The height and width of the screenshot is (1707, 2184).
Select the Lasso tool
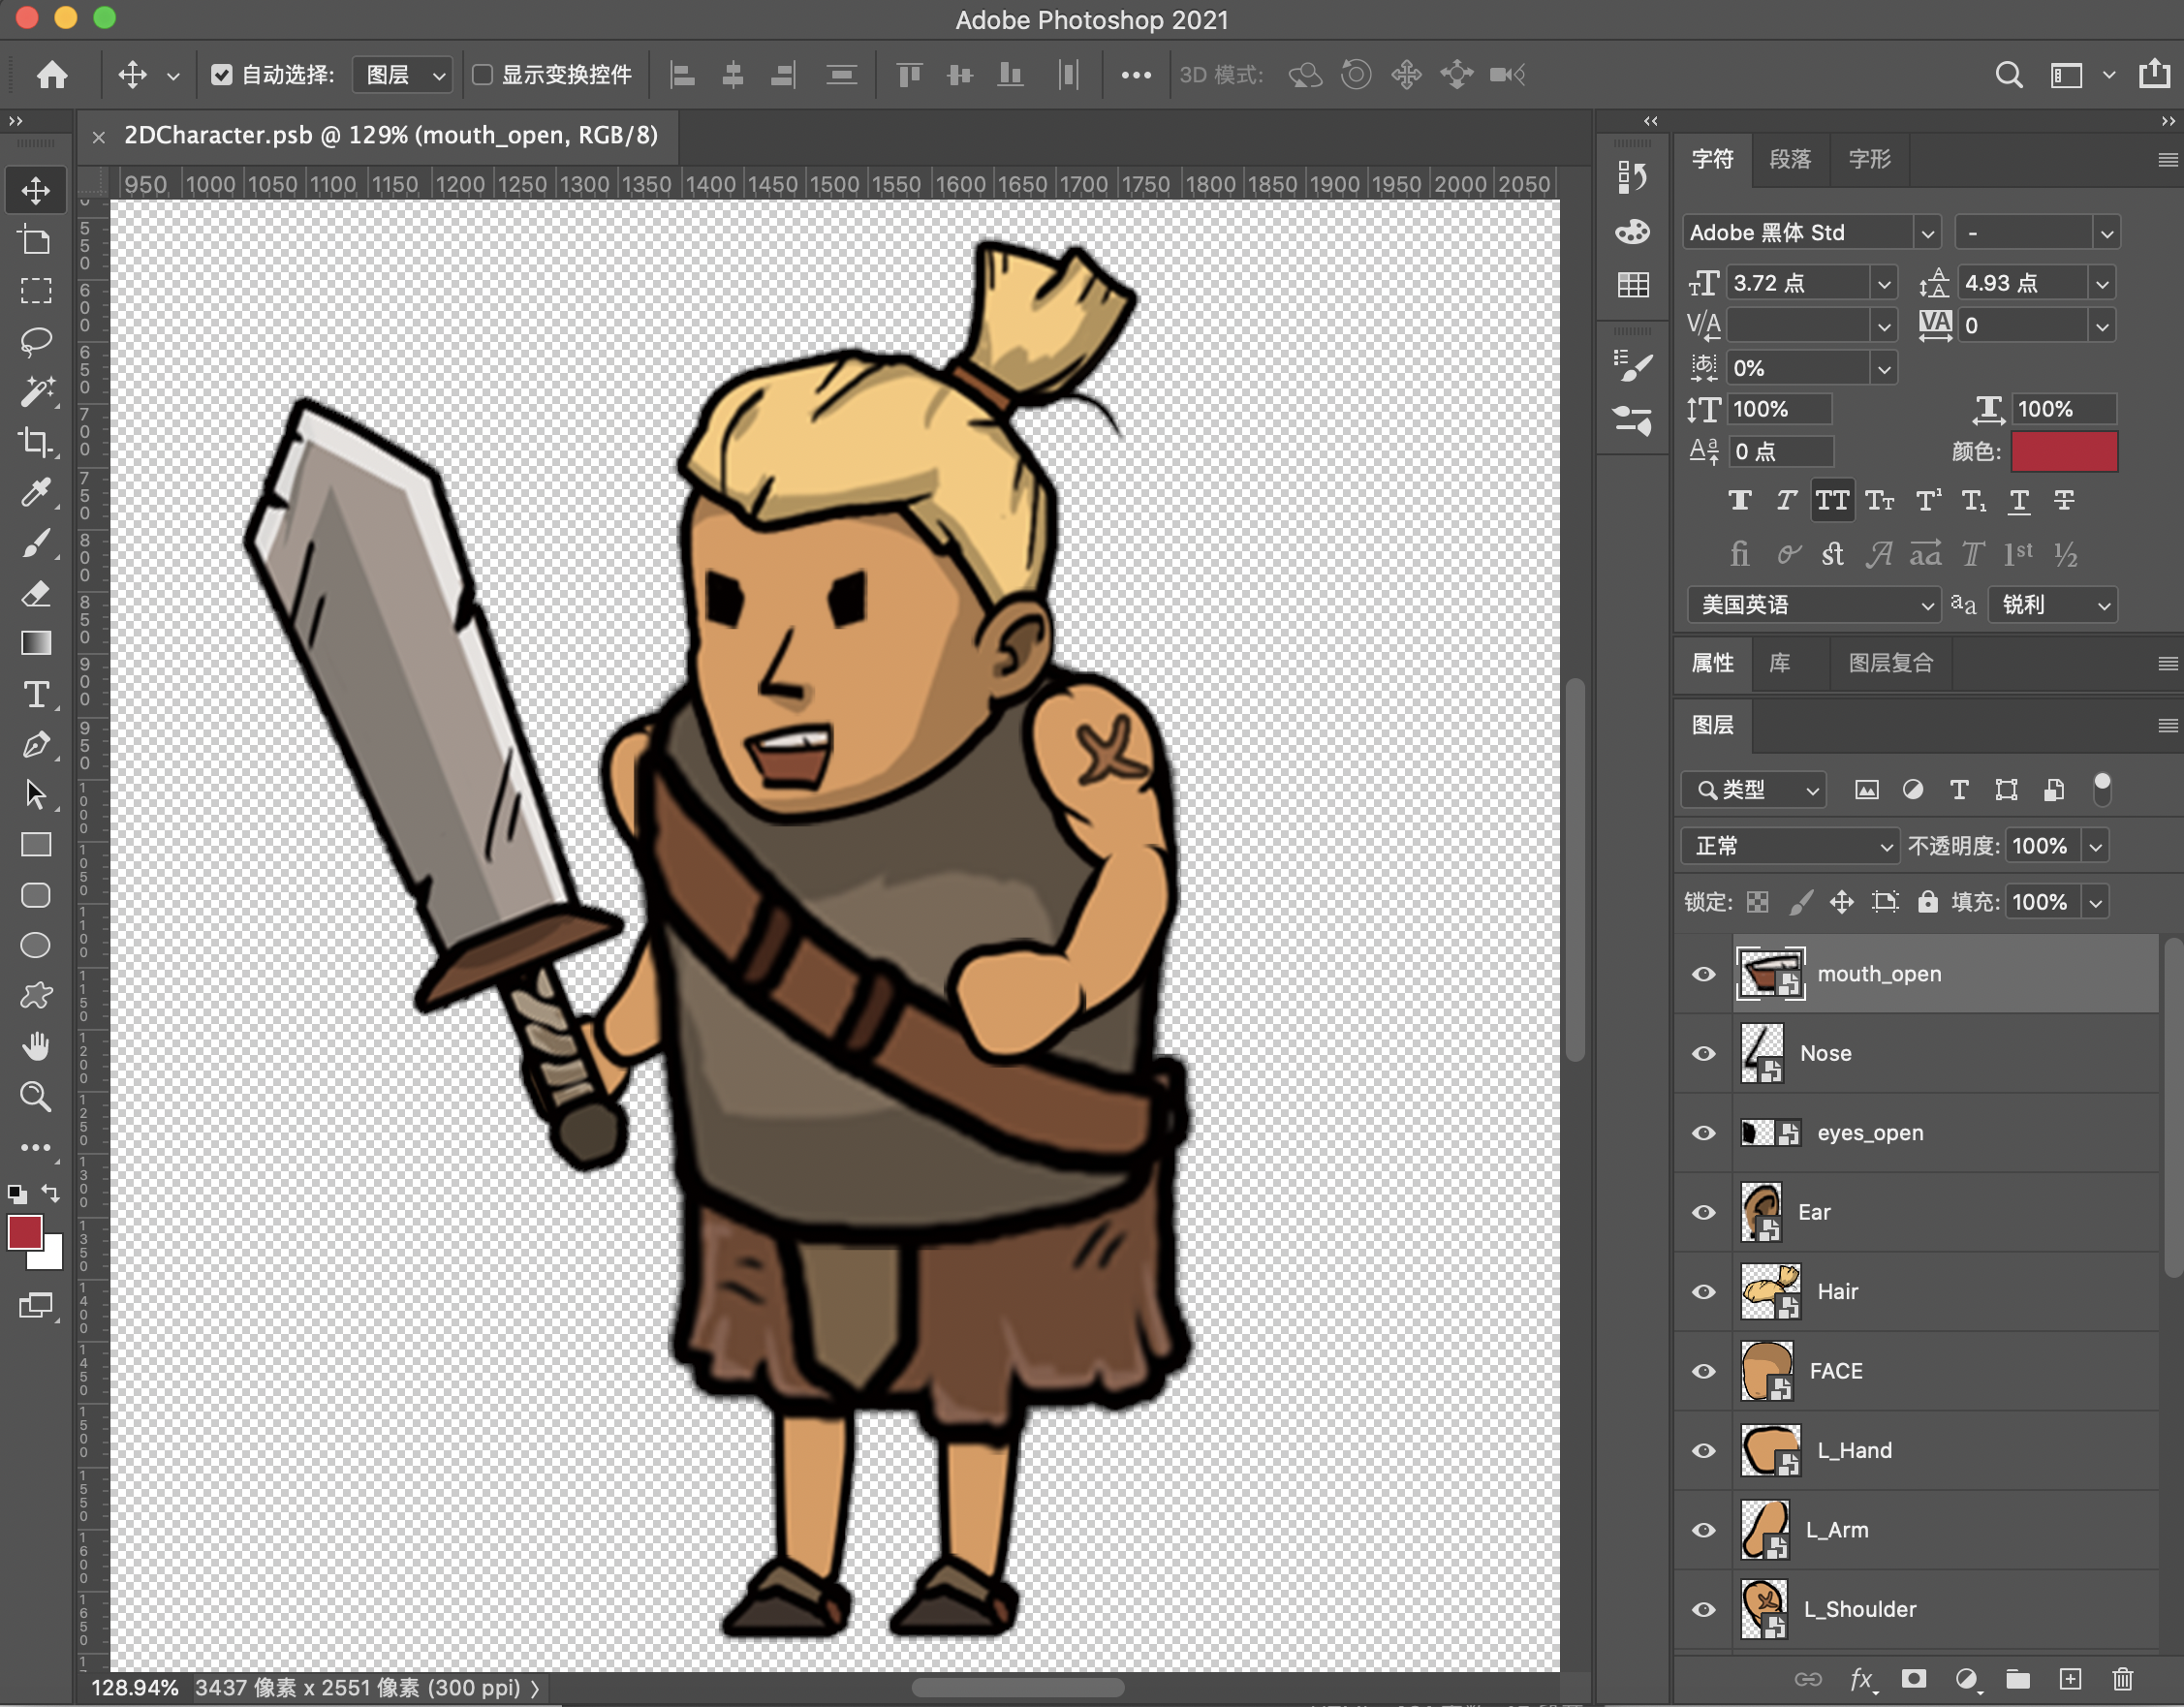point(36,341)
